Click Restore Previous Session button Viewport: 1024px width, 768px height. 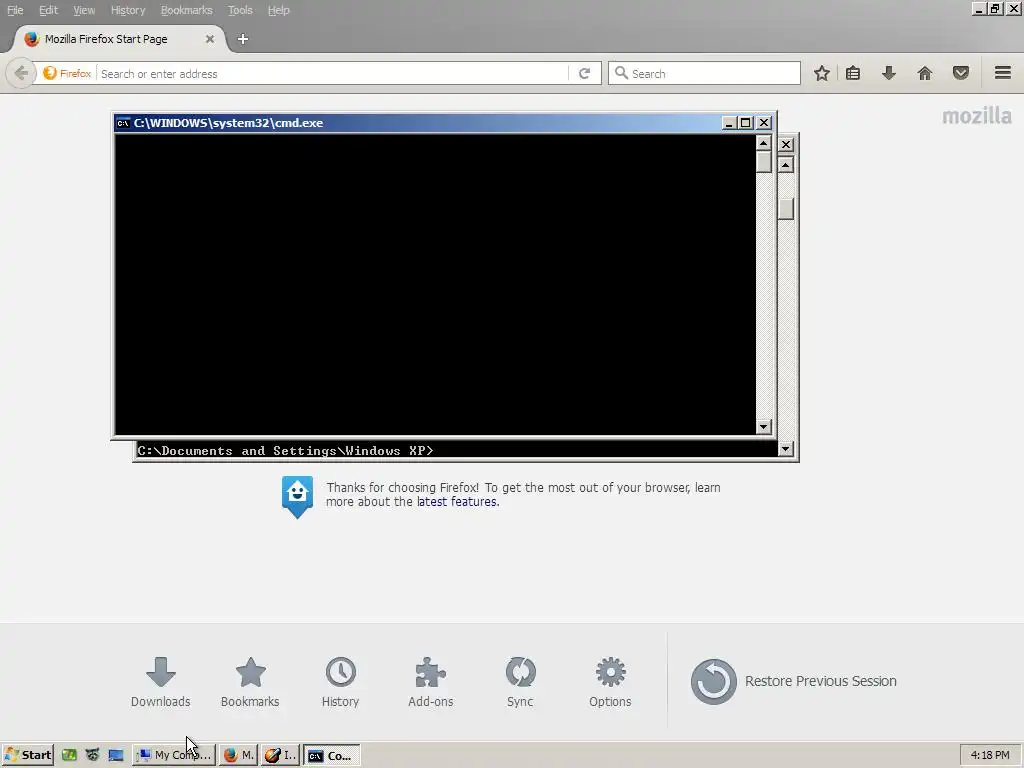(793, 681)
